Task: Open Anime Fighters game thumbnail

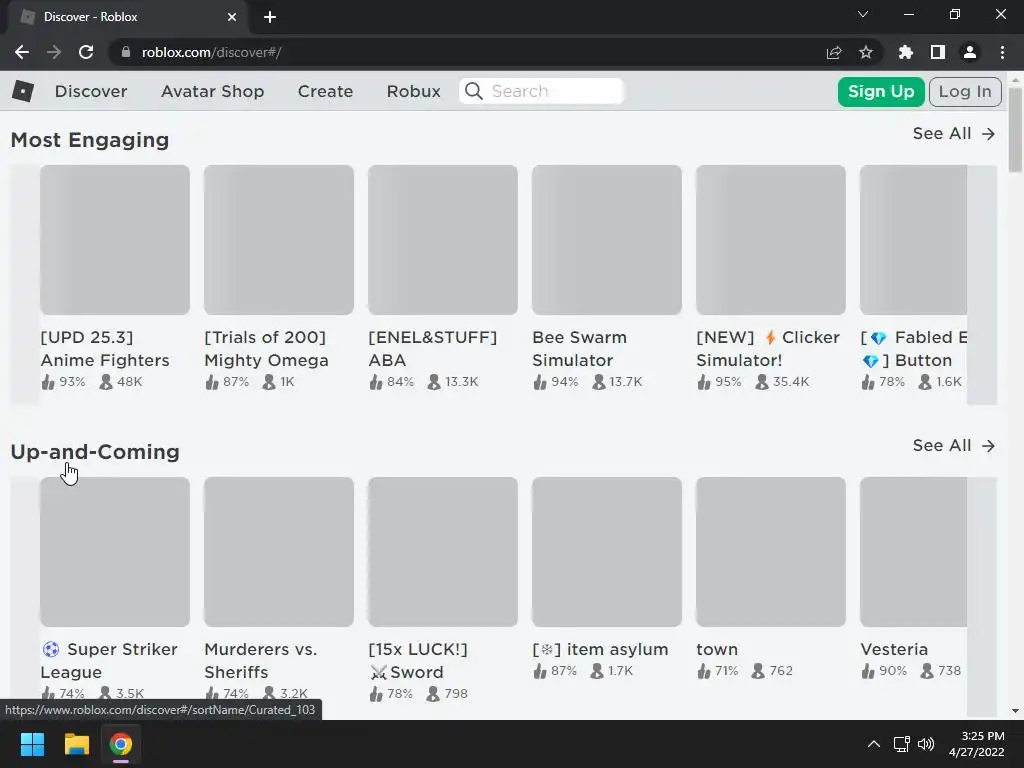Action: tap(115, 240)
